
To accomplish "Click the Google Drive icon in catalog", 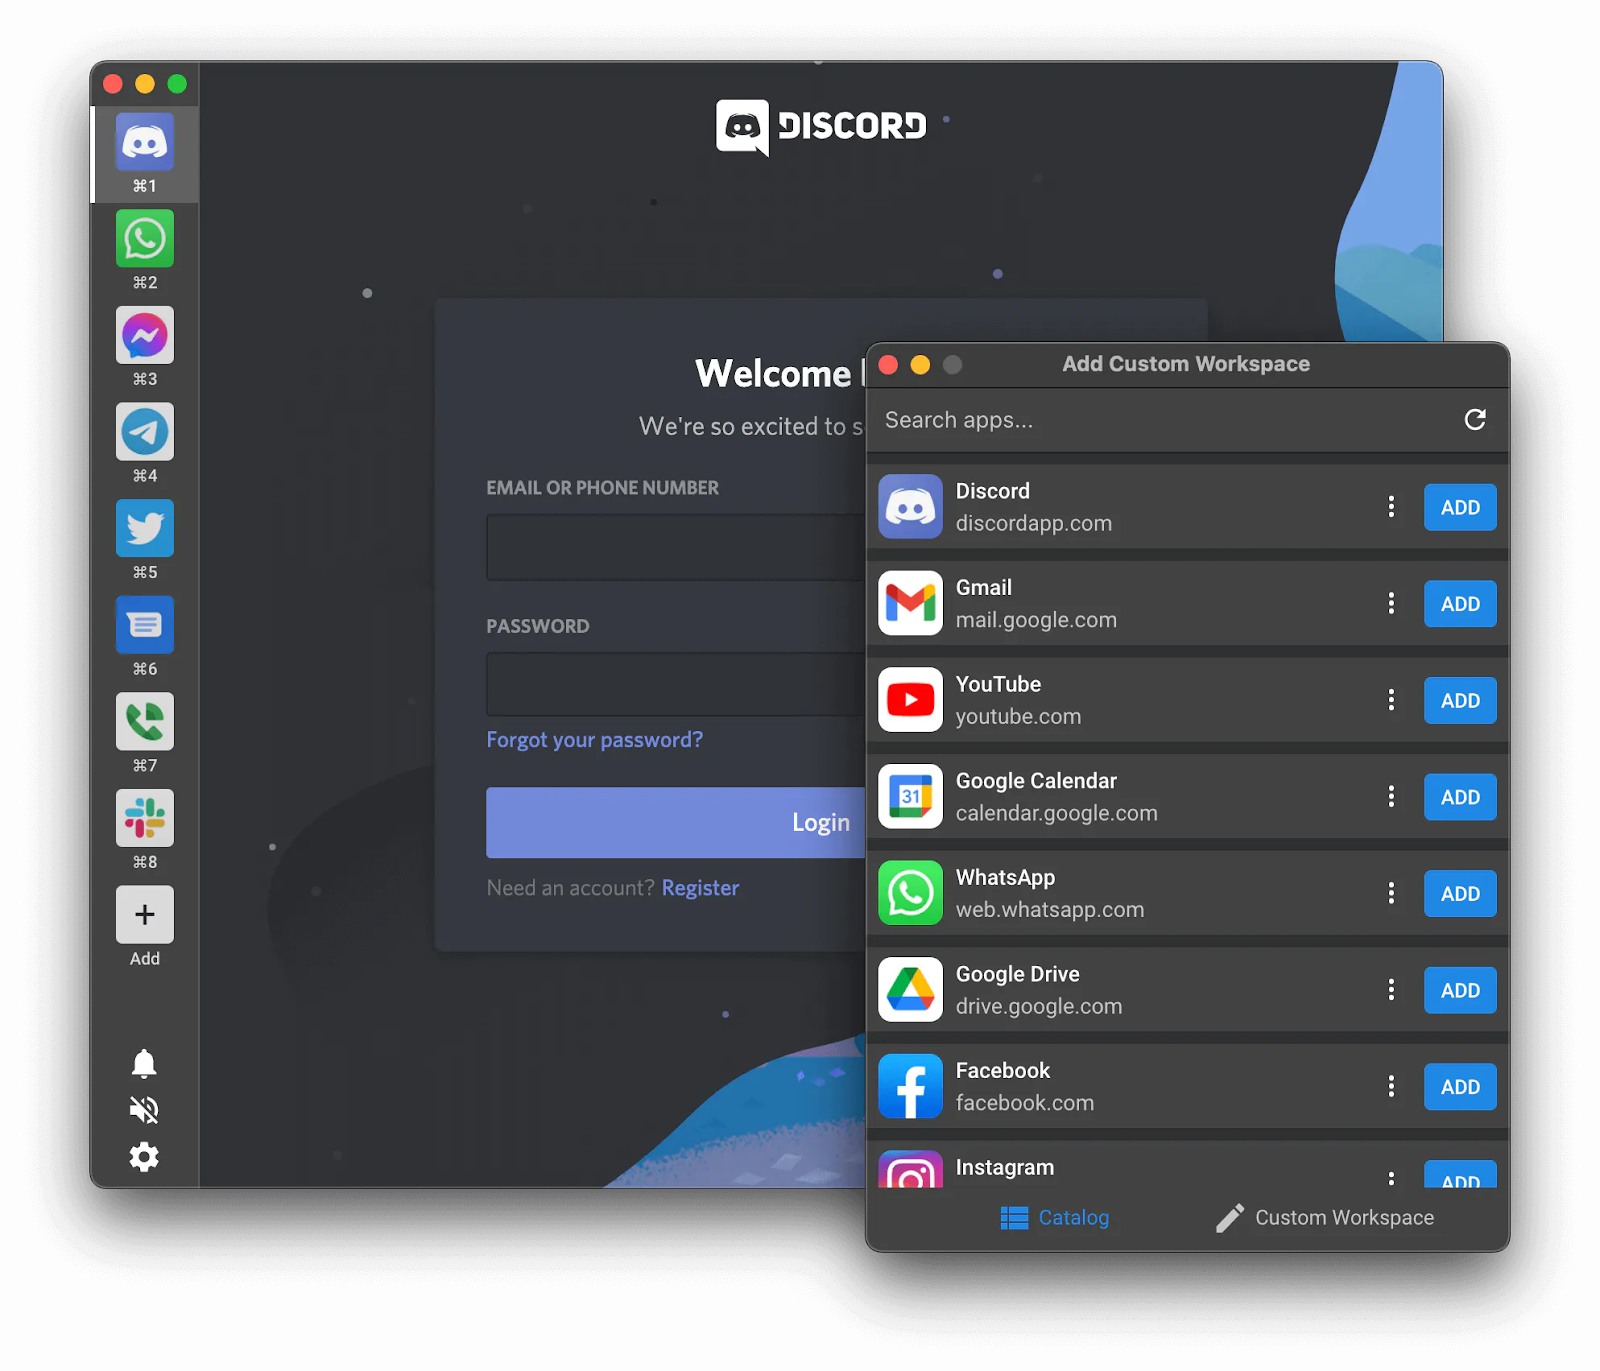I will [910, 990].
